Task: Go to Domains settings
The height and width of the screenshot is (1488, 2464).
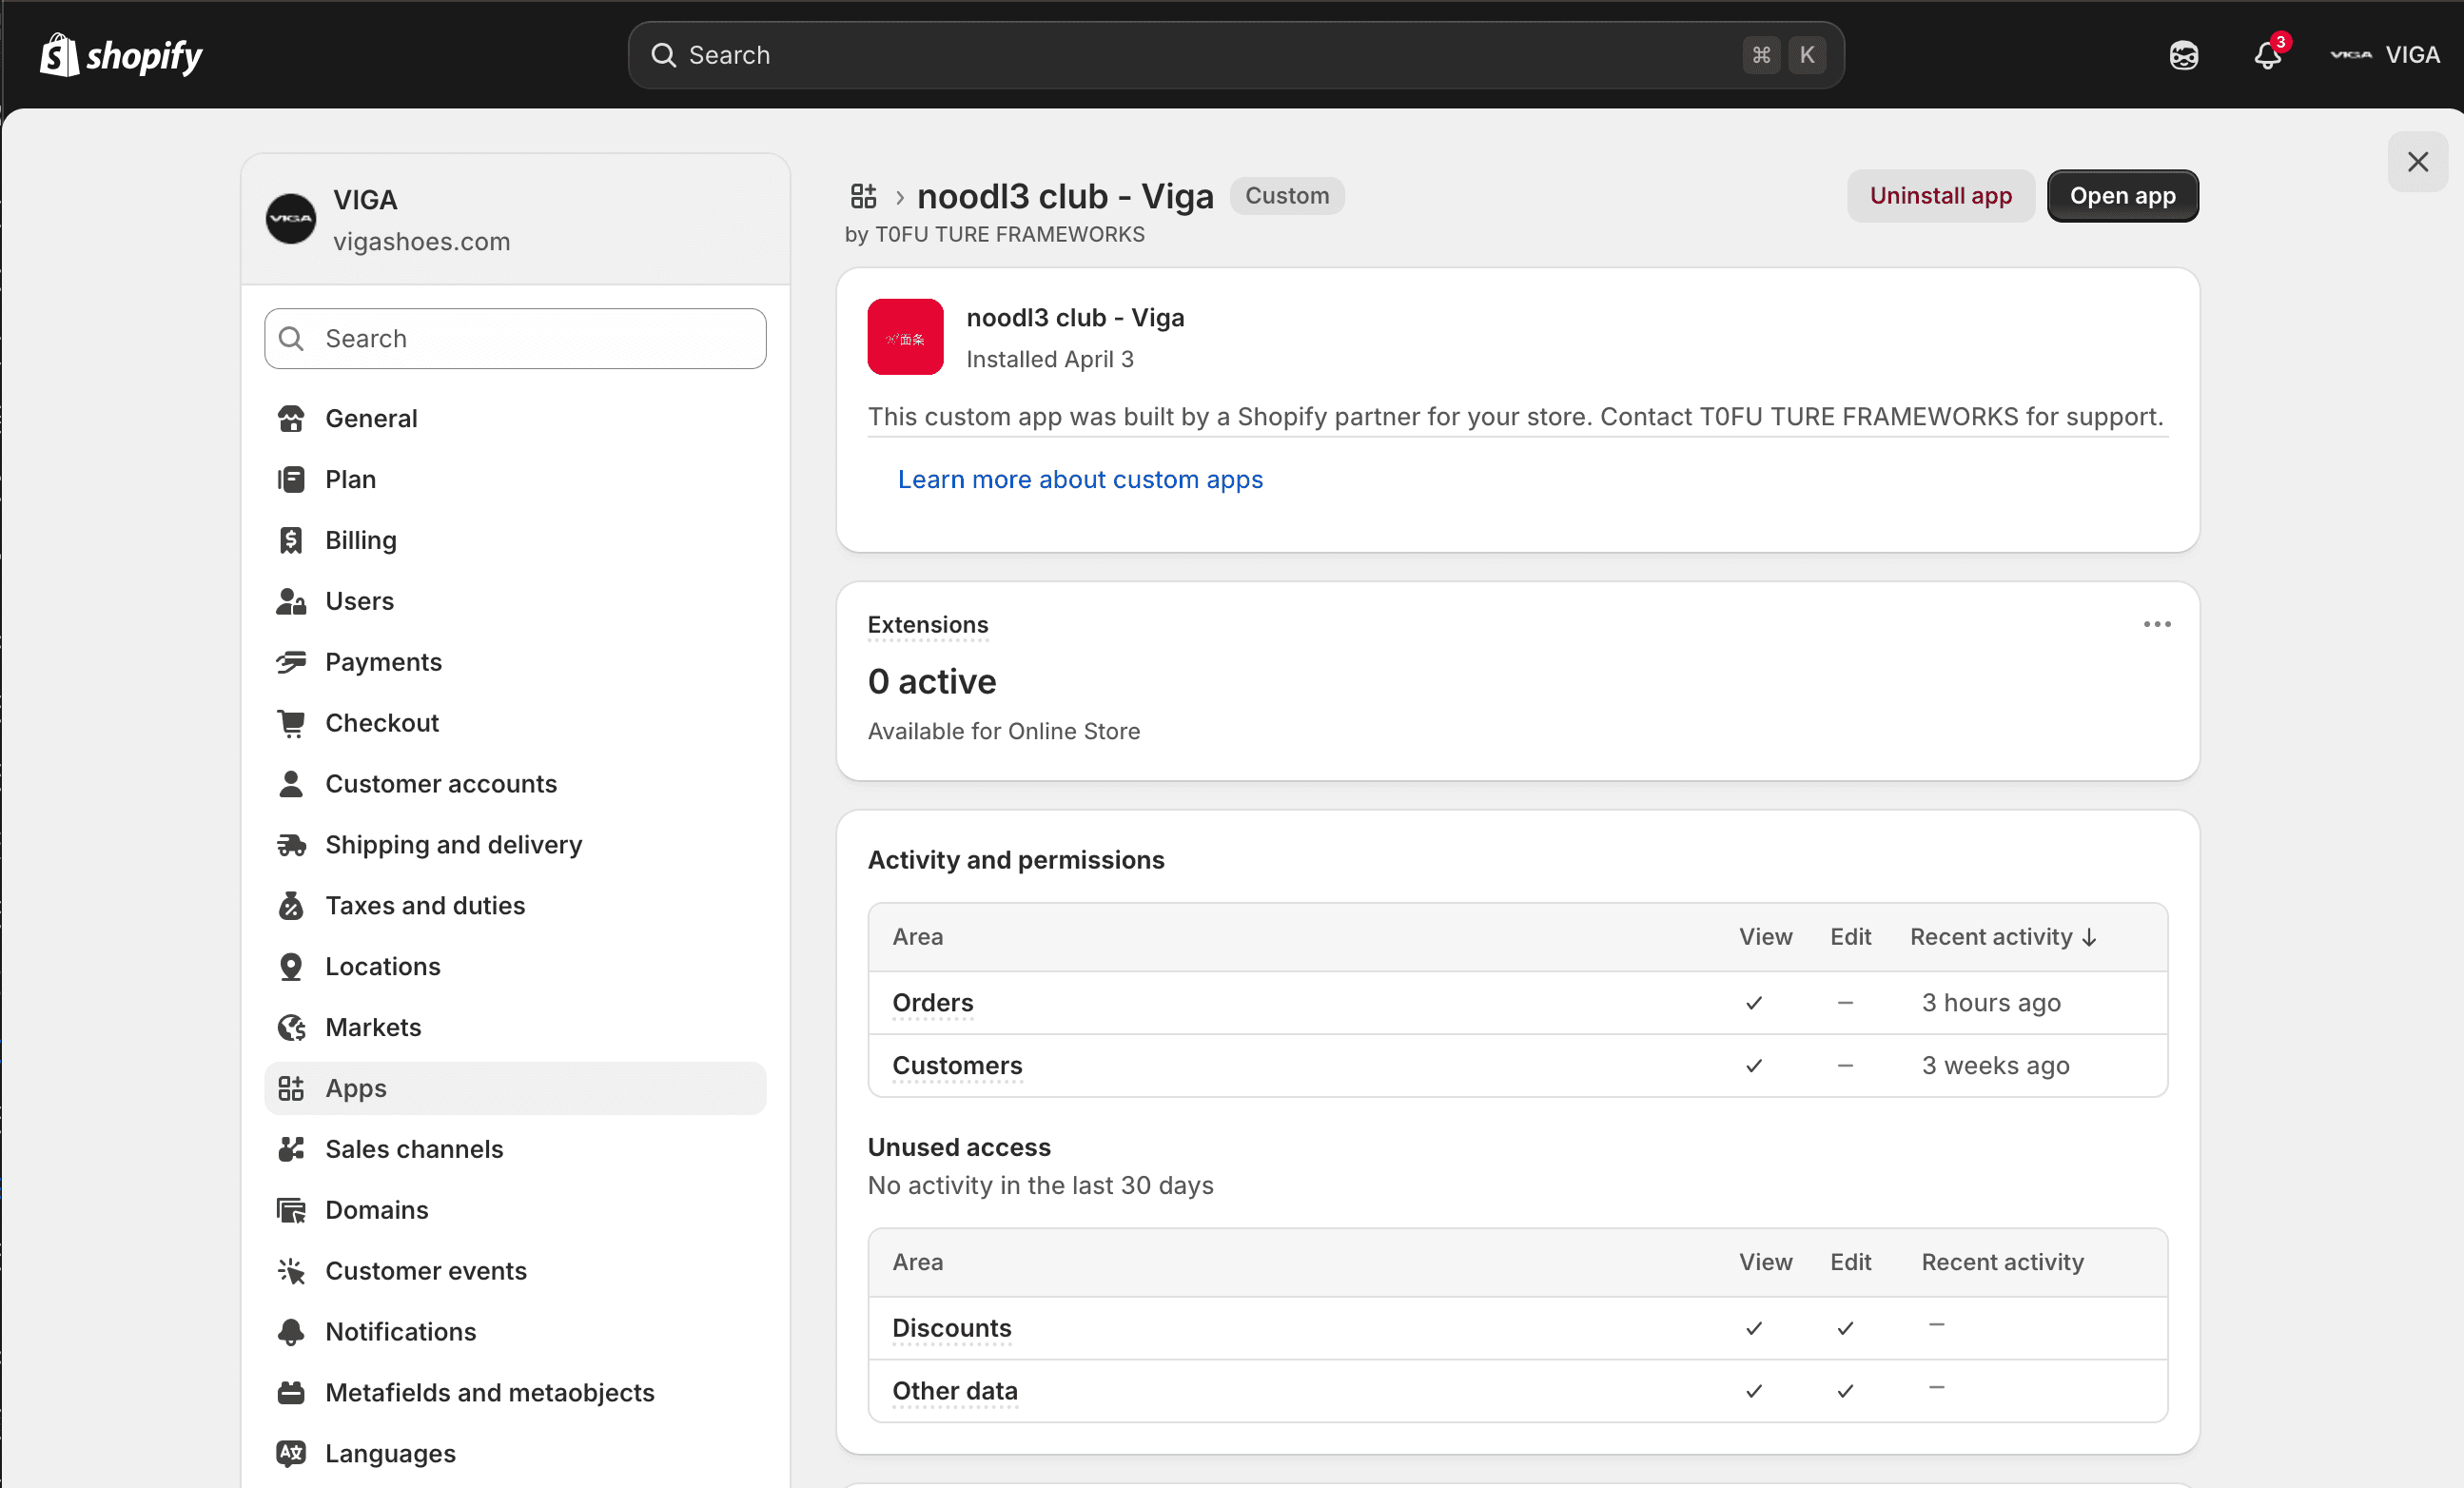Action: pyautogui.click(x=515, y=1211)
